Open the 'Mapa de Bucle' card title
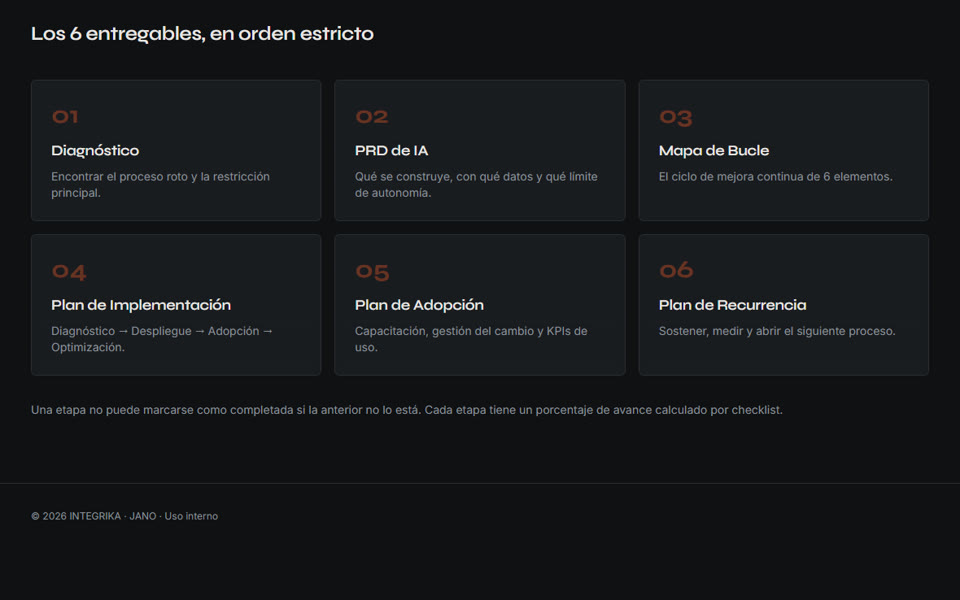Screen dimensions: 960x600 point(714,151)
